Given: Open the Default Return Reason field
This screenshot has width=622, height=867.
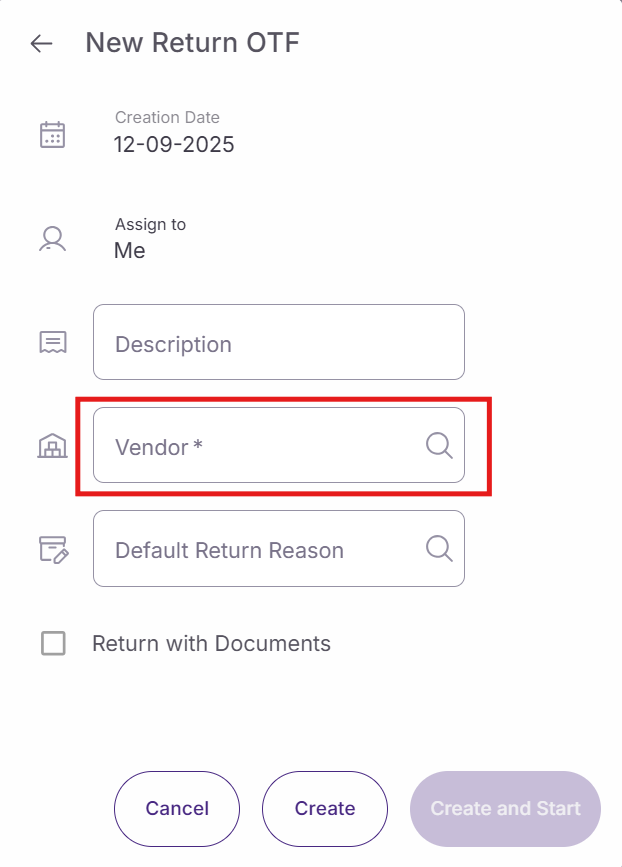Looking at the screenshot, I should [260, 549].
